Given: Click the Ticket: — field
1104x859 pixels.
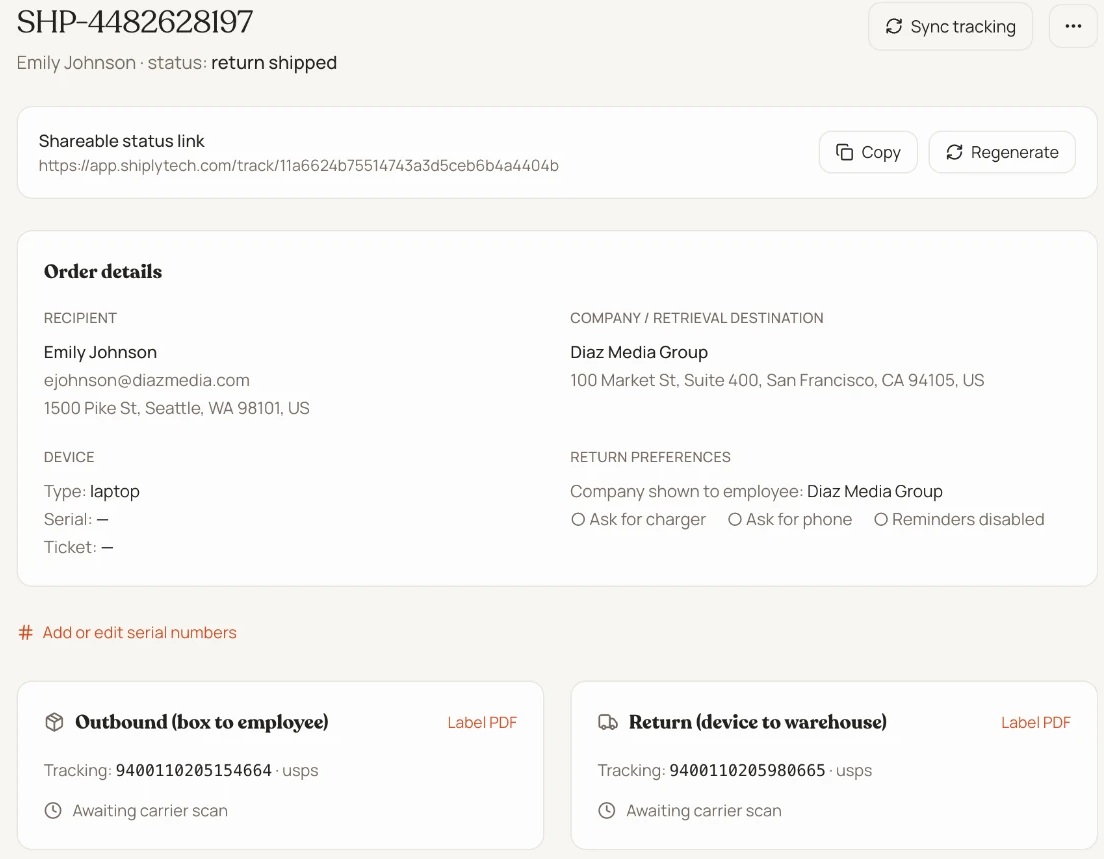Looking at the screenshot, I should coord(78,547).
